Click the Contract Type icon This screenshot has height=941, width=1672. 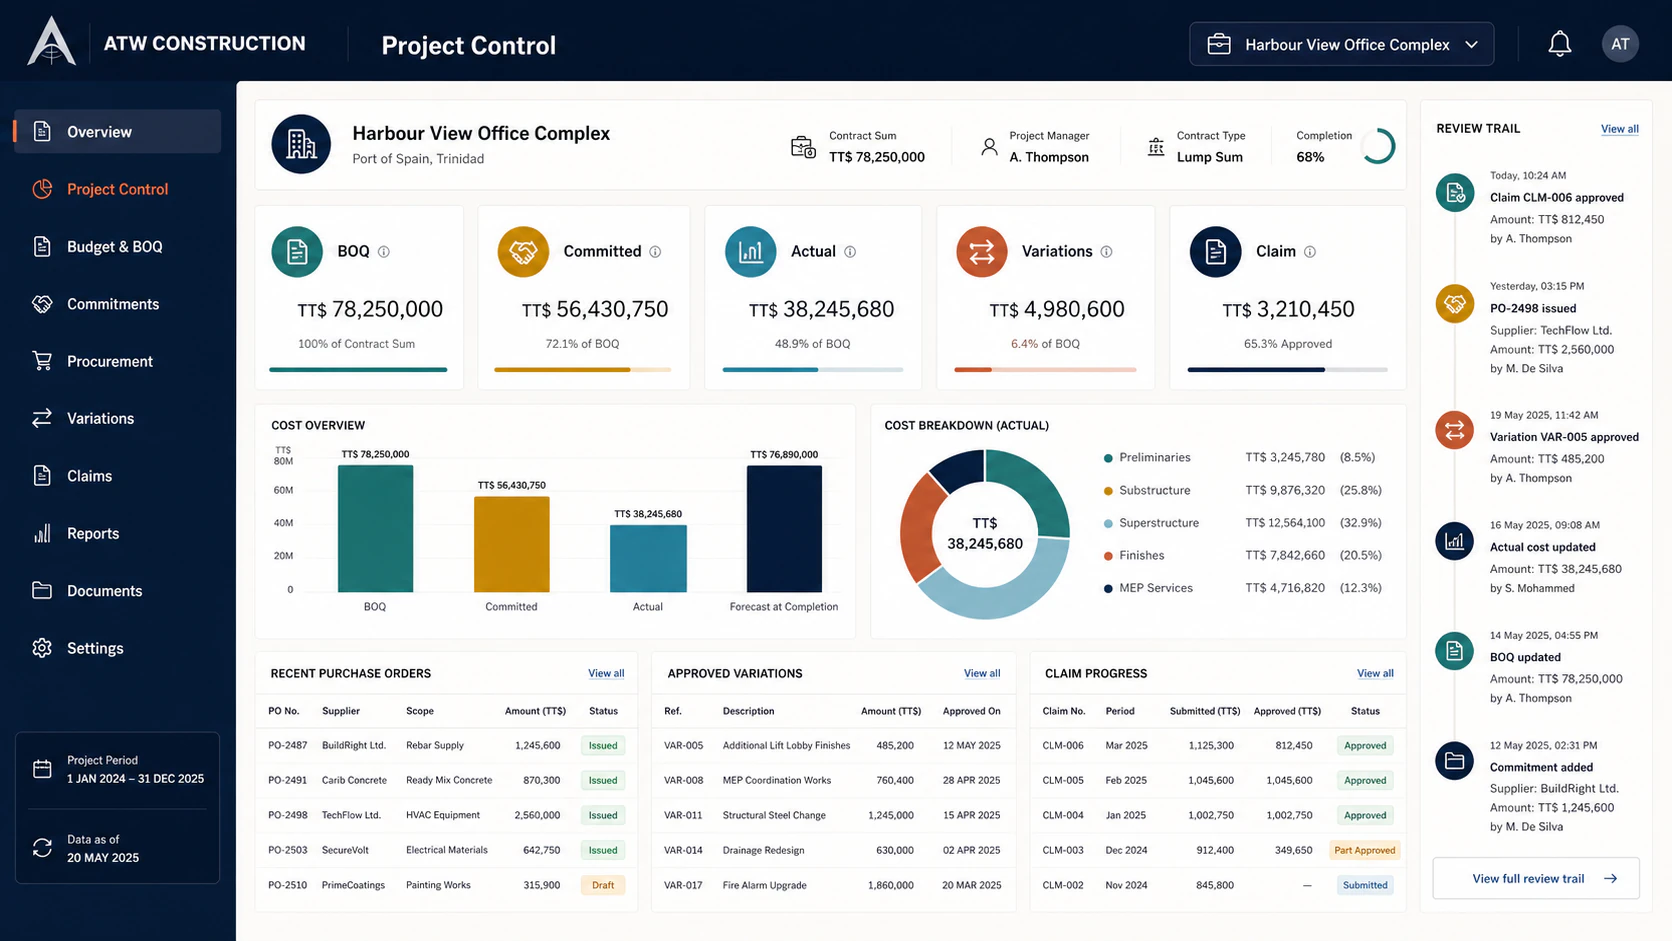pos(1156,147)
